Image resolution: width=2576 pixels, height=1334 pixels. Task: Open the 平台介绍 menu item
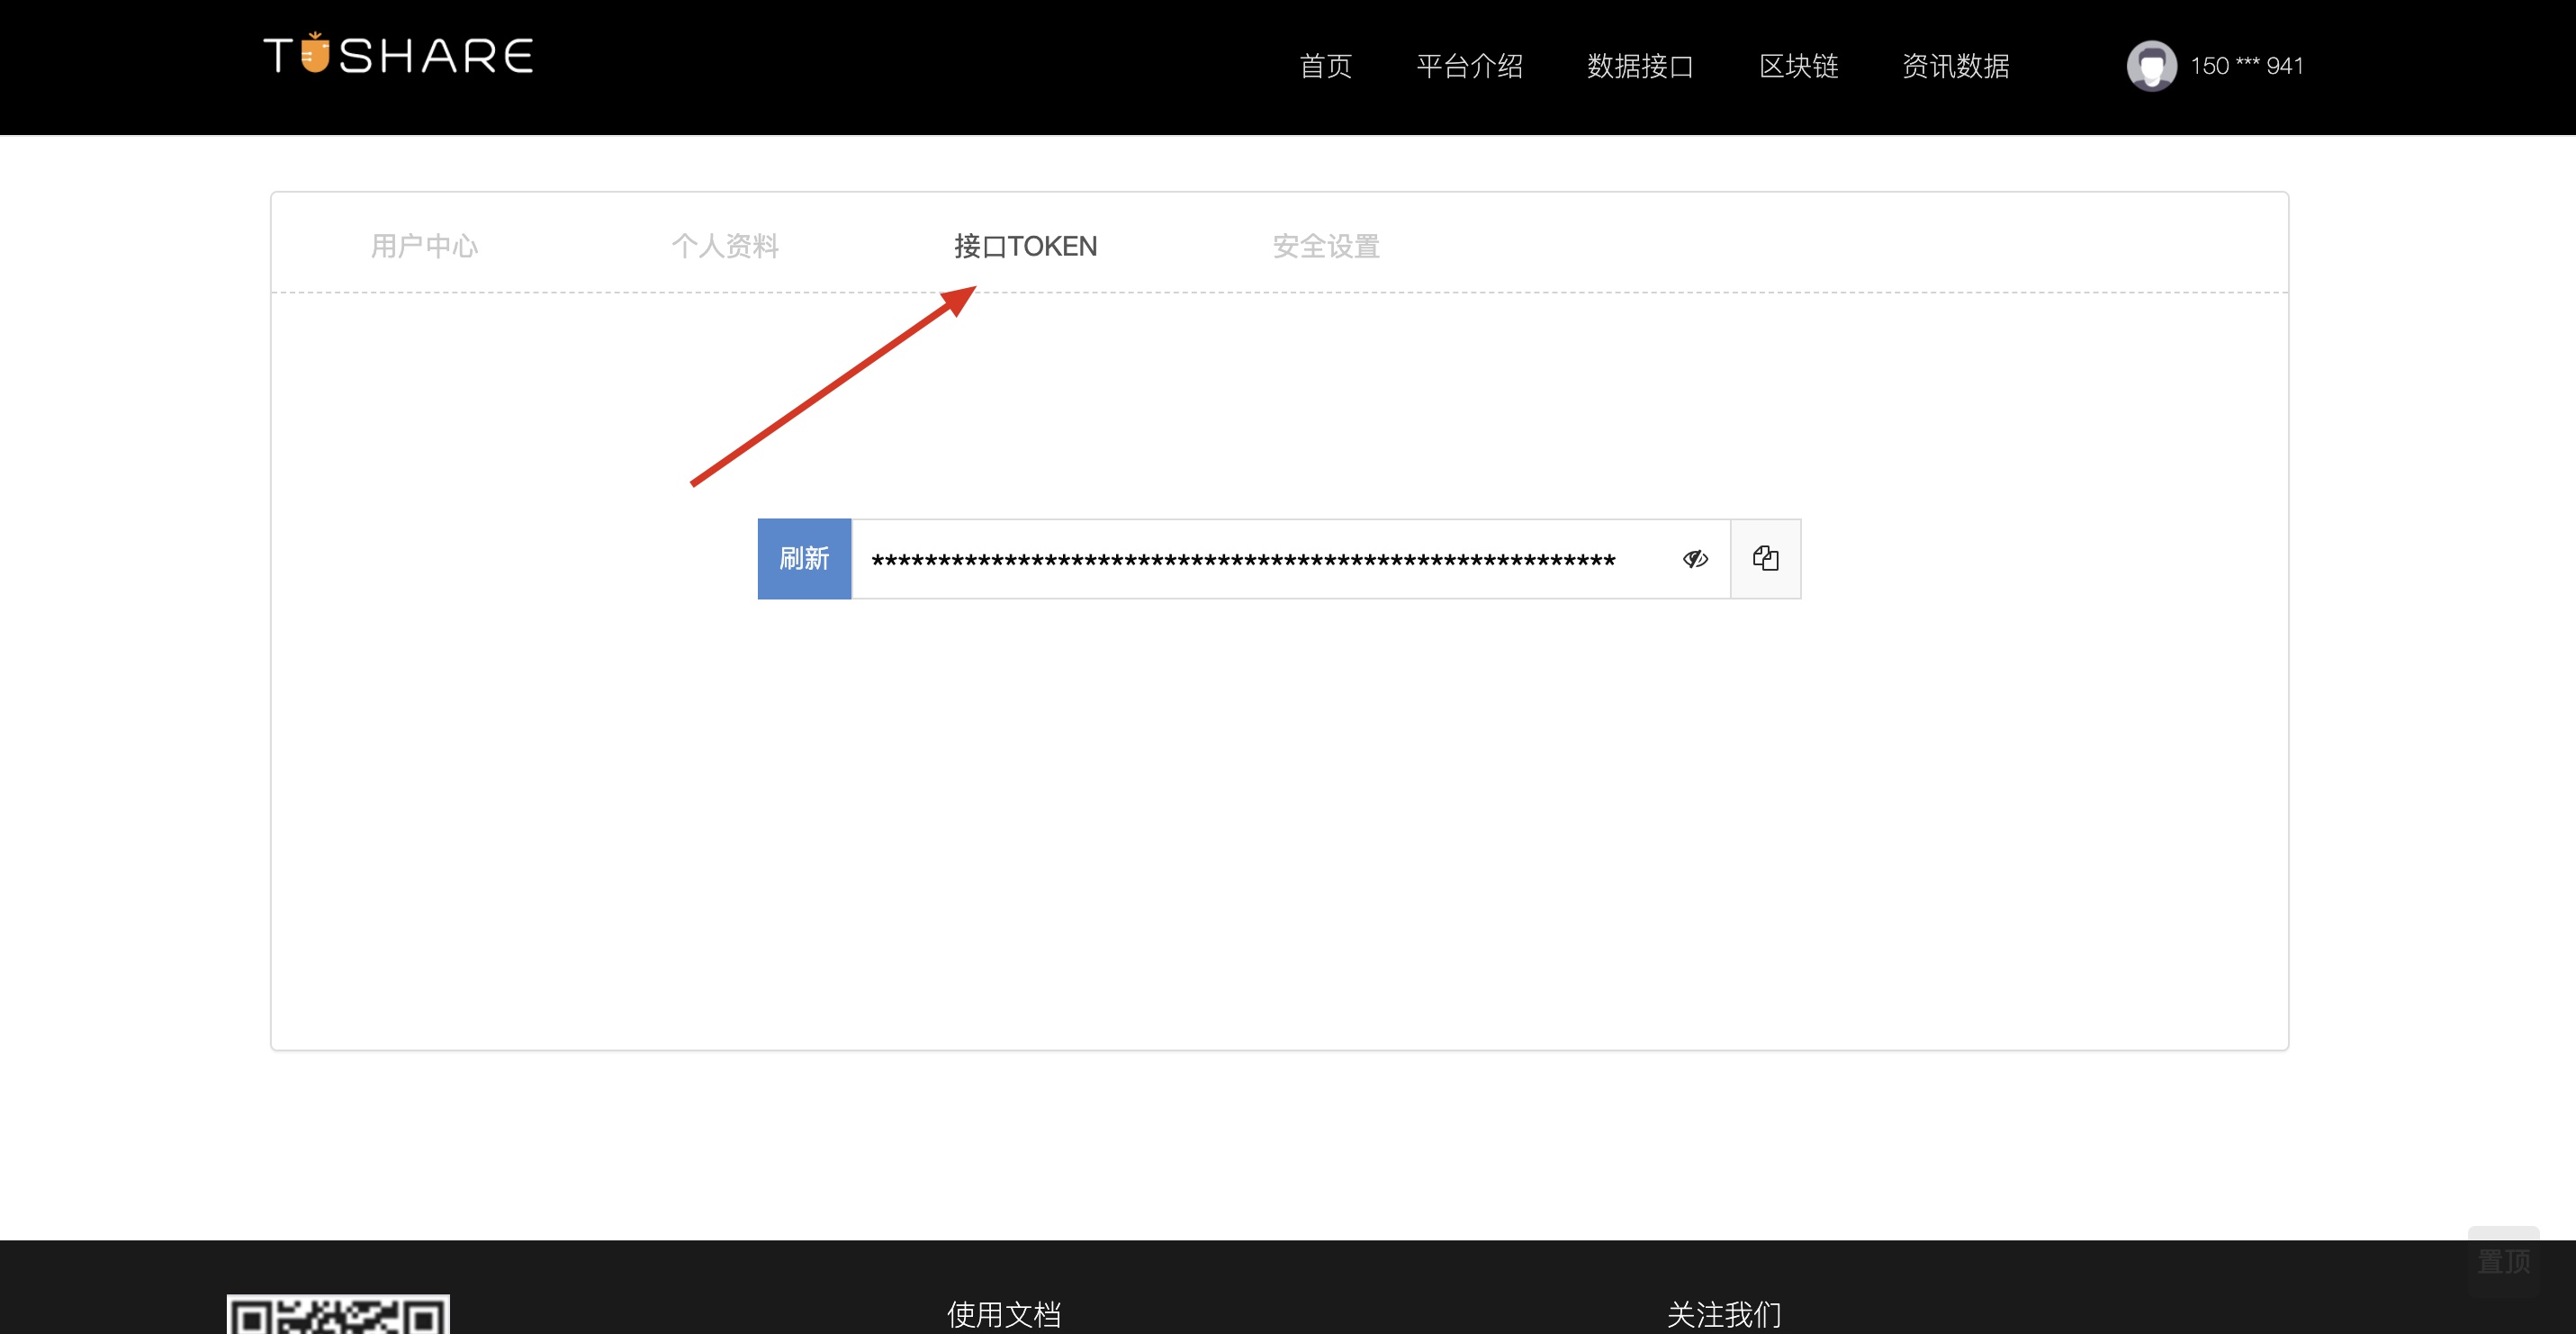[x=1470, y=66]
